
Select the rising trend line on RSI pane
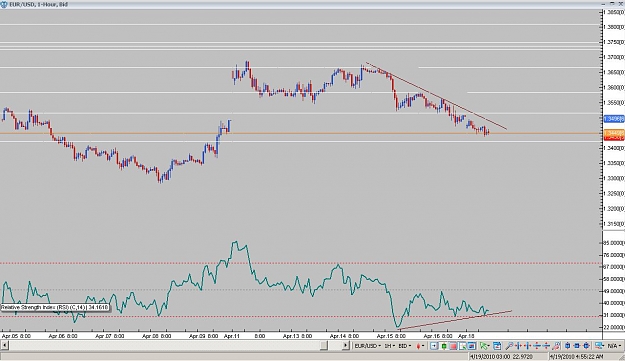[455, 320]
